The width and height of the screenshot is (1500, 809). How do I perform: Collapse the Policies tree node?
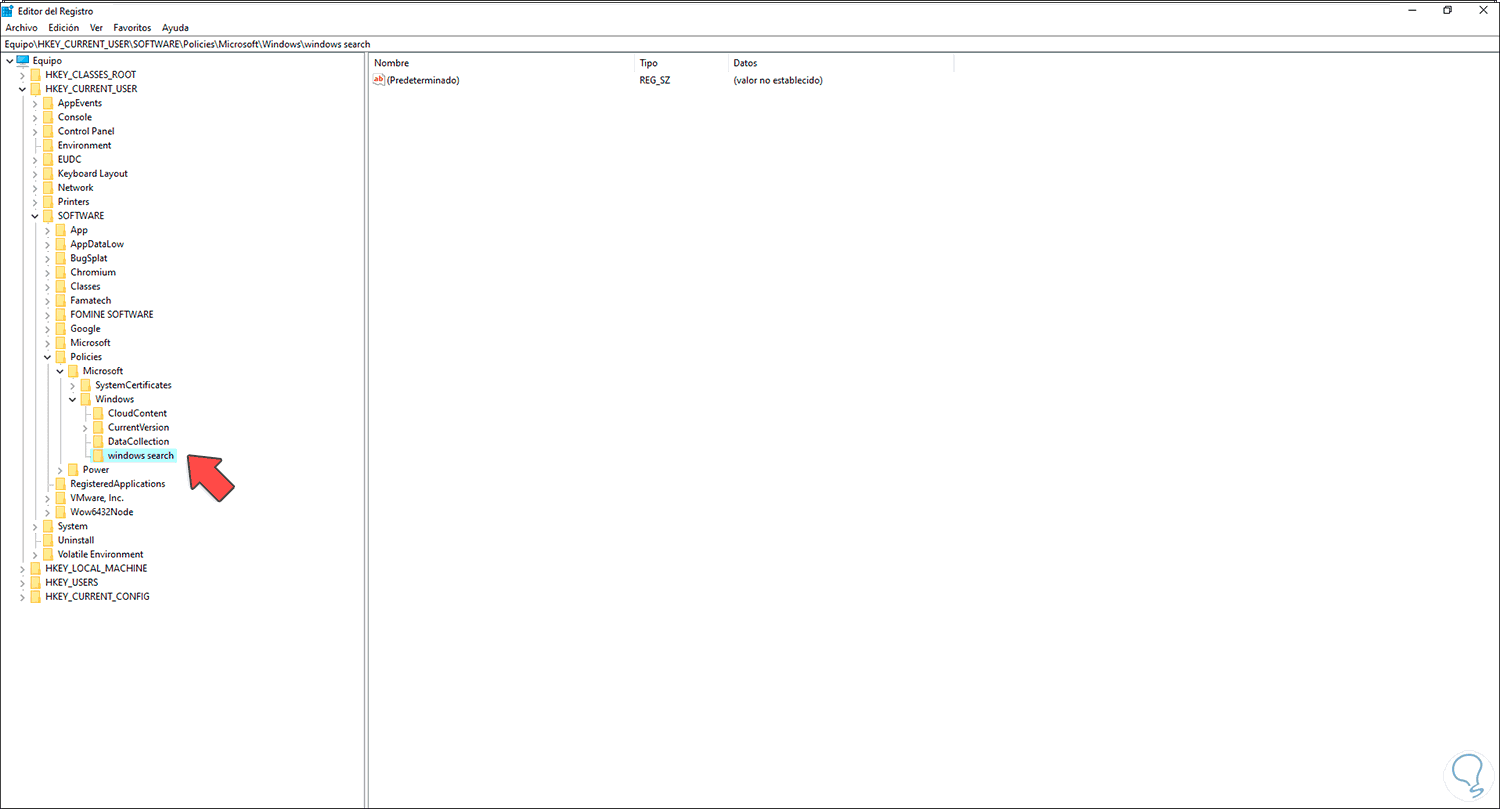[46, 356]
